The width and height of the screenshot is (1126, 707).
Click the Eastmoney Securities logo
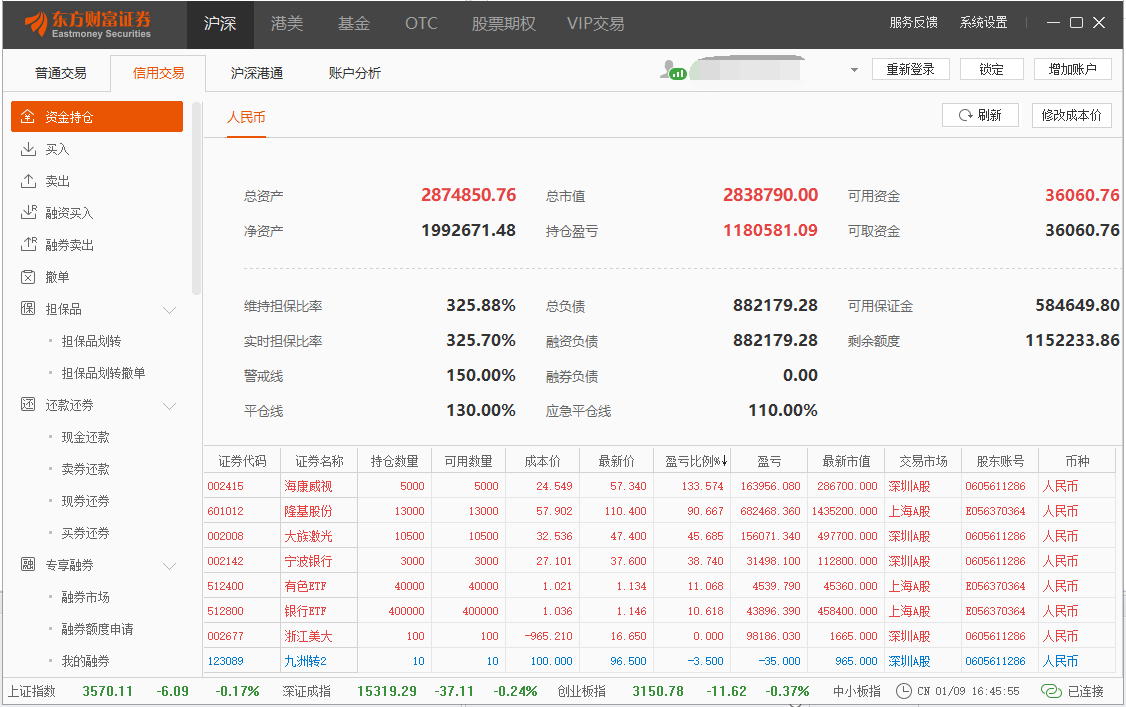point(88,24)
